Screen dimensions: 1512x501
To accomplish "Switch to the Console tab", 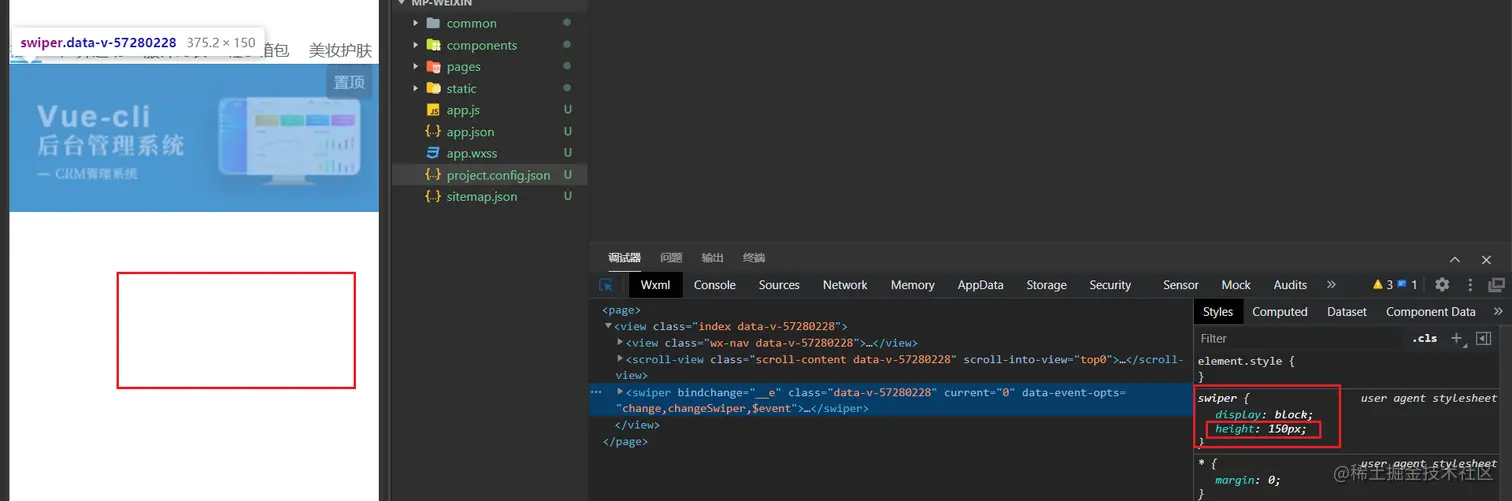I will (x=714, y=285).
